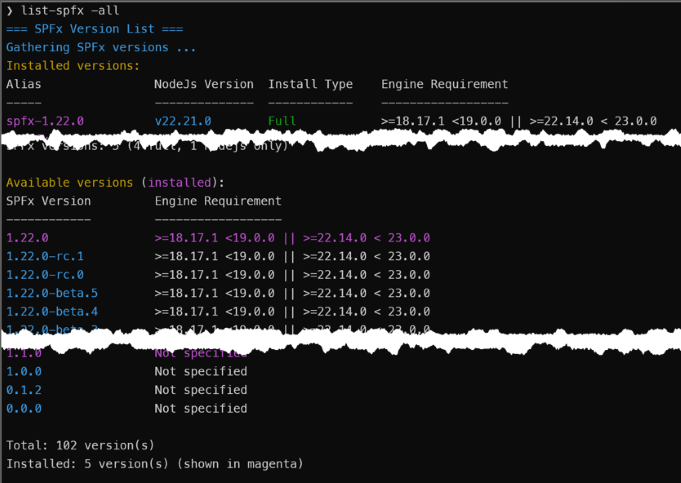
Task: Click the green Full install type
Action: coord(283,121)
